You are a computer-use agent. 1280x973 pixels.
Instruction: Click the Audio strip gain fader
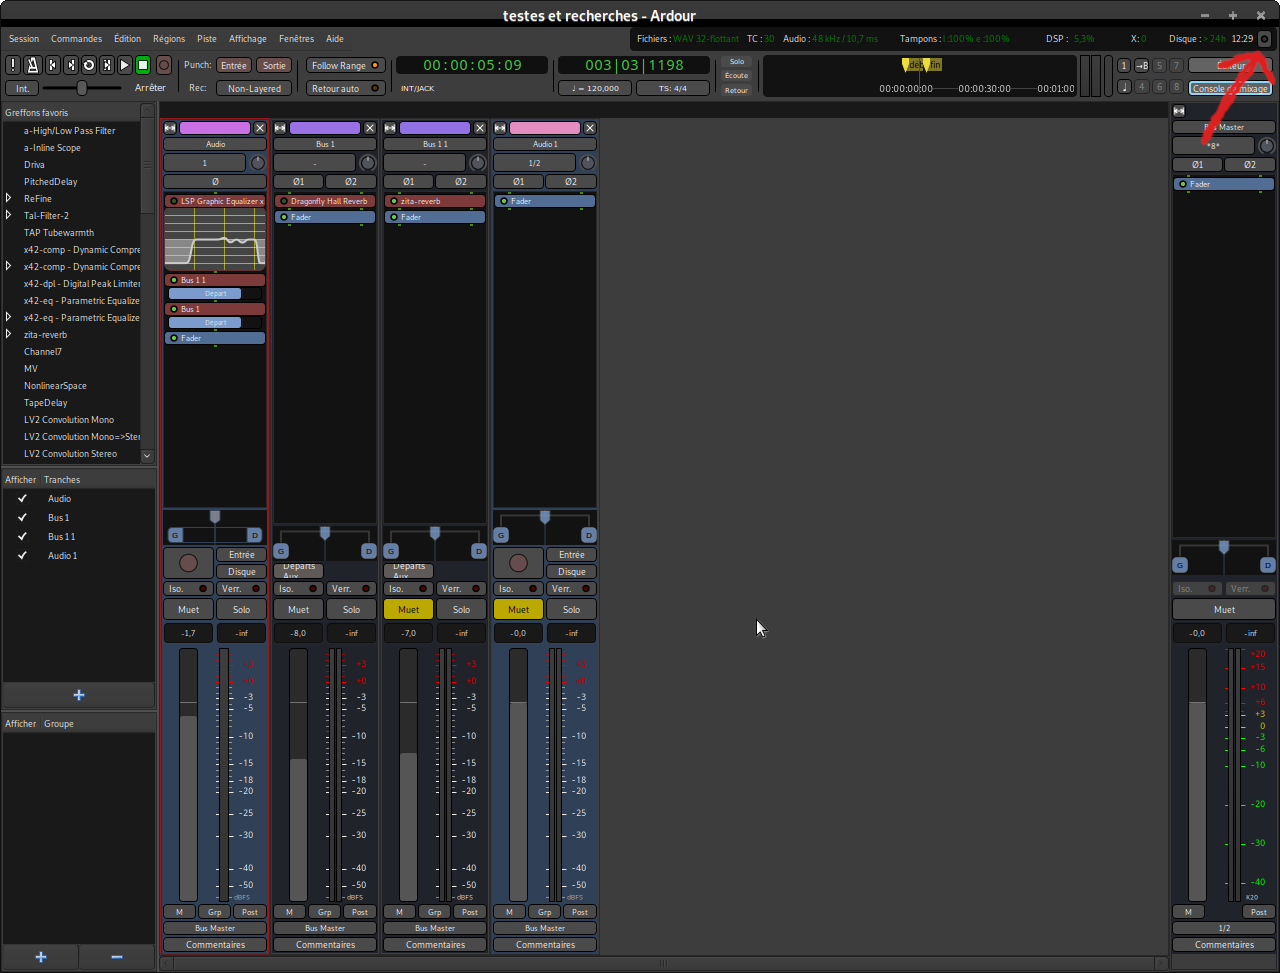point(188,774)
